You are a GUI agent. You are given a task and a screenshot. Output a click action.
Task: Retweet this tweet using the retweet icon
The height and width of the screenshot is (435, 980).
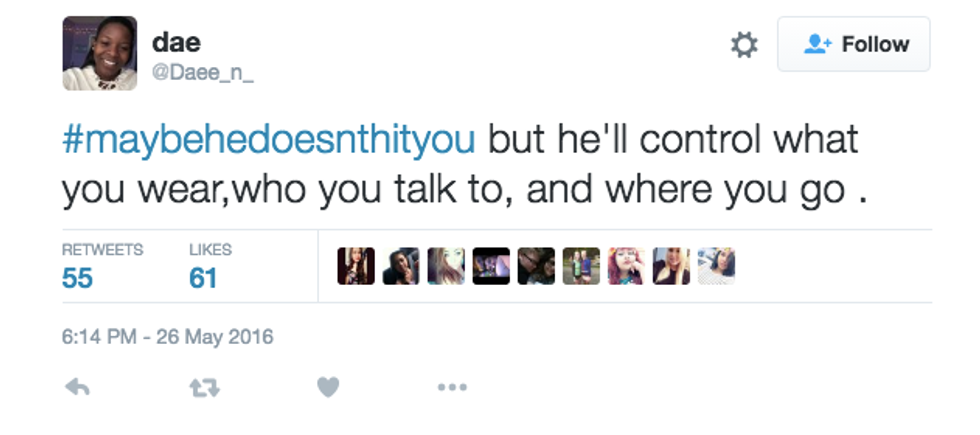point(203,387)
